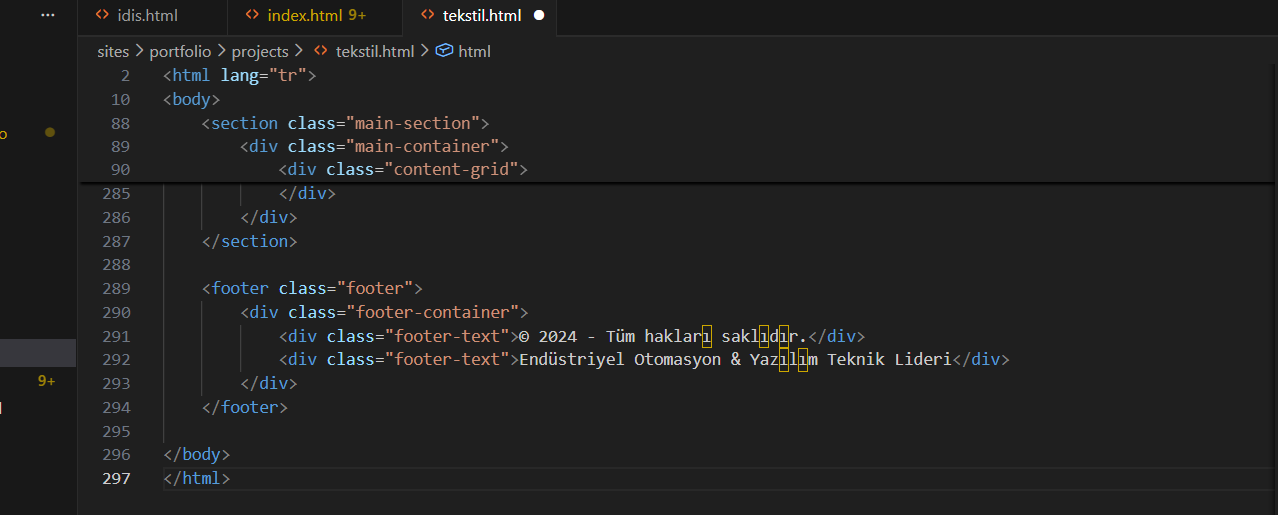This screenshot has width=1278, height=515.
Task: Select the html symbol breadcrumb item
Action: point(474,51)
